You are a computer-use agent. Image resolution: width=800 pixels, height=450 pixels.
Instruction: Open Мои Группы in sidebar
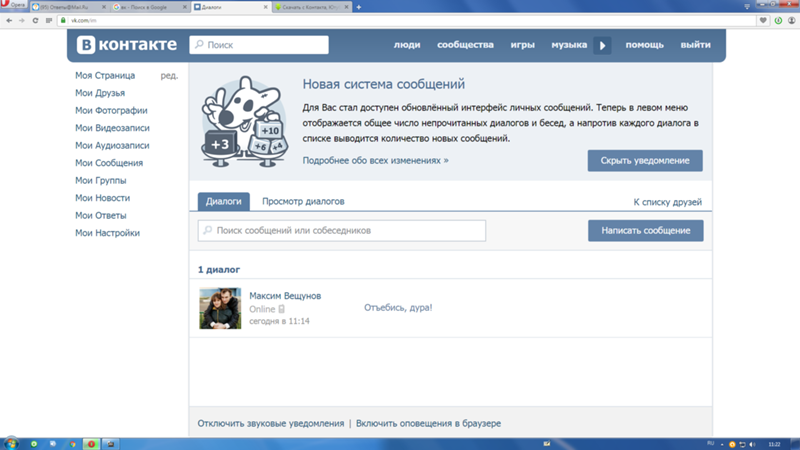click(101, 180)
